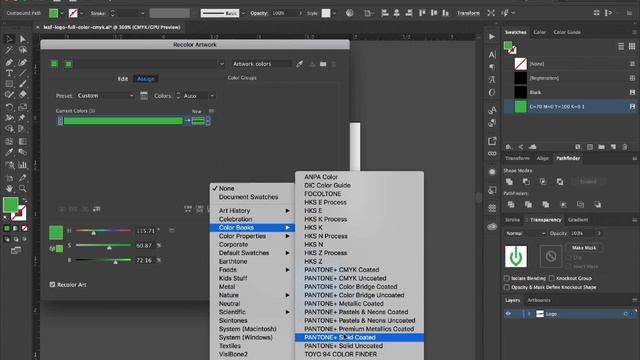Image resolution: width=640 pixels, height=360 pixels.
Task: Switch Swatches panel to list view
Action: [621, 47]
